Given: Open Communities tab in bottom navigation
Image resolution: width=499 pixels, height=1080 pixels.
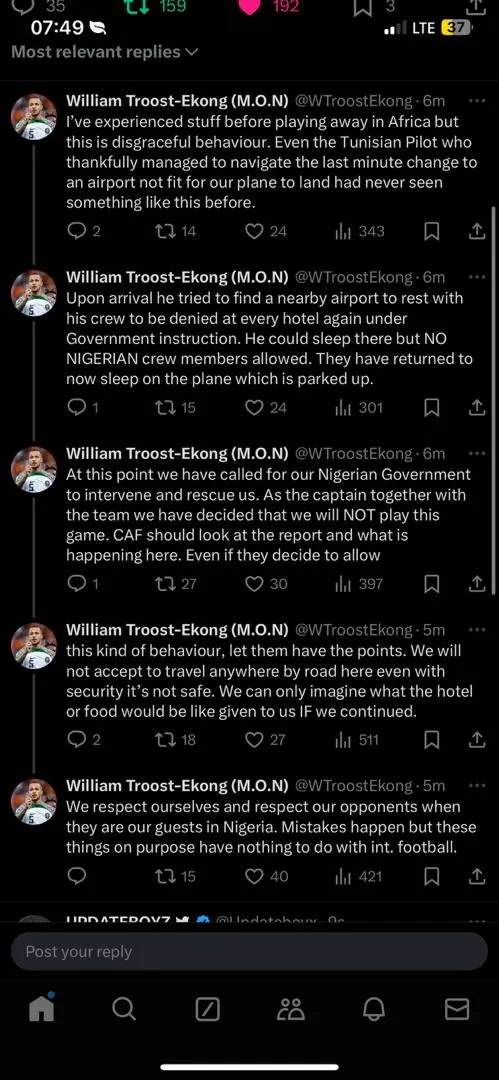Looking at the screenshot, I should pyautogui.click(x=291, y=1010).
